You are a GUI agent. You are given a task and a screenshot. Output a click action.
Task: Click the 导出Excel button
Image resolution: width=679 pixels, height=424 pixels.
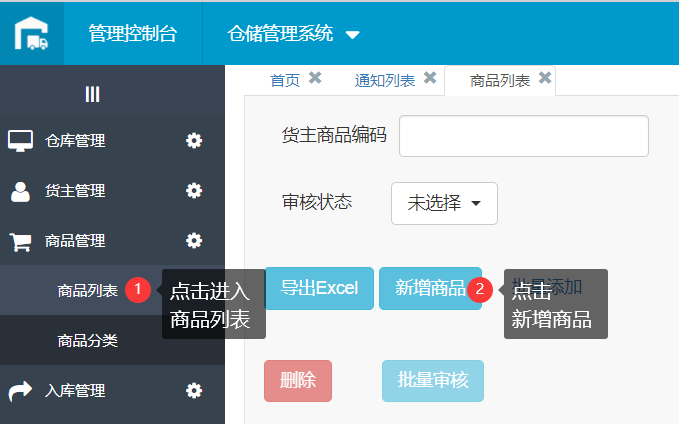(x=319, y=288)
